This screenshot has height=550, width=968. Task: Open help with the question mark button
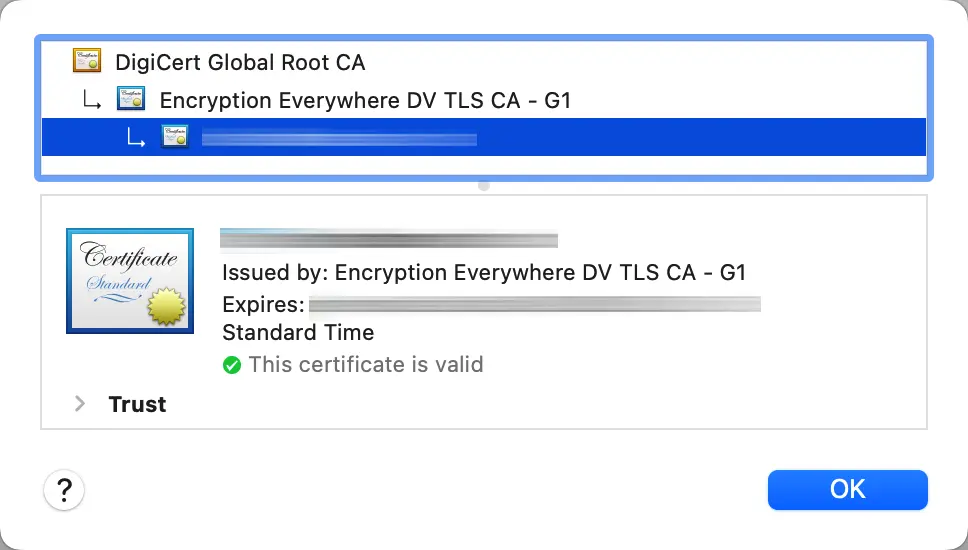click(64, 490)
